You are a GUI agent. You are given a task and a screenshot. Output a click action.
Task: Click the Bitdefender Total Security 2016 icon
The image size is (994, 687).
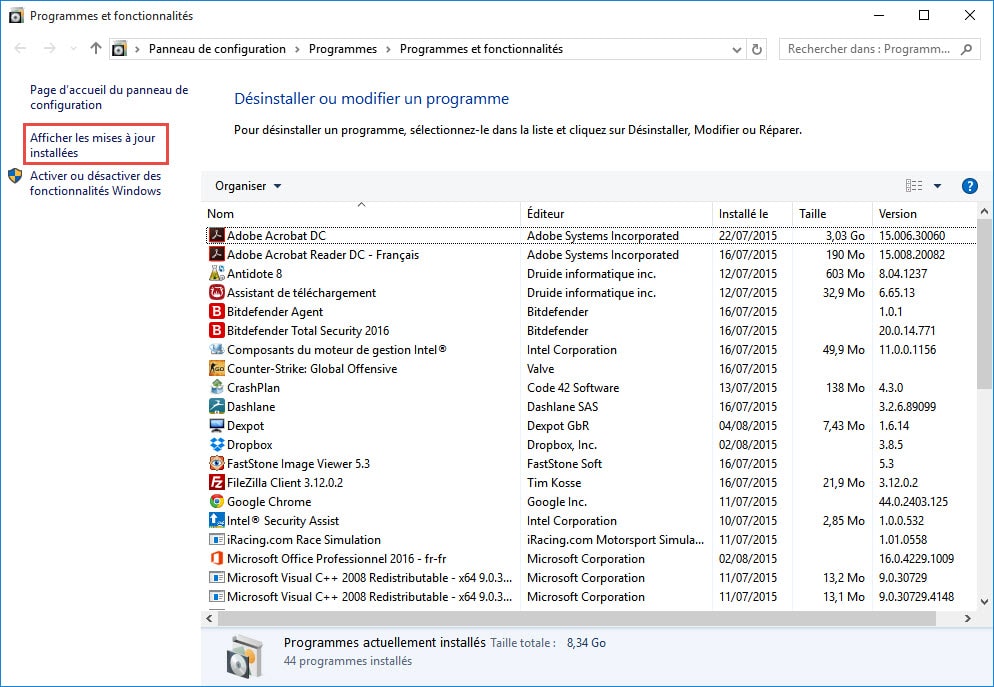click(217, 330)
